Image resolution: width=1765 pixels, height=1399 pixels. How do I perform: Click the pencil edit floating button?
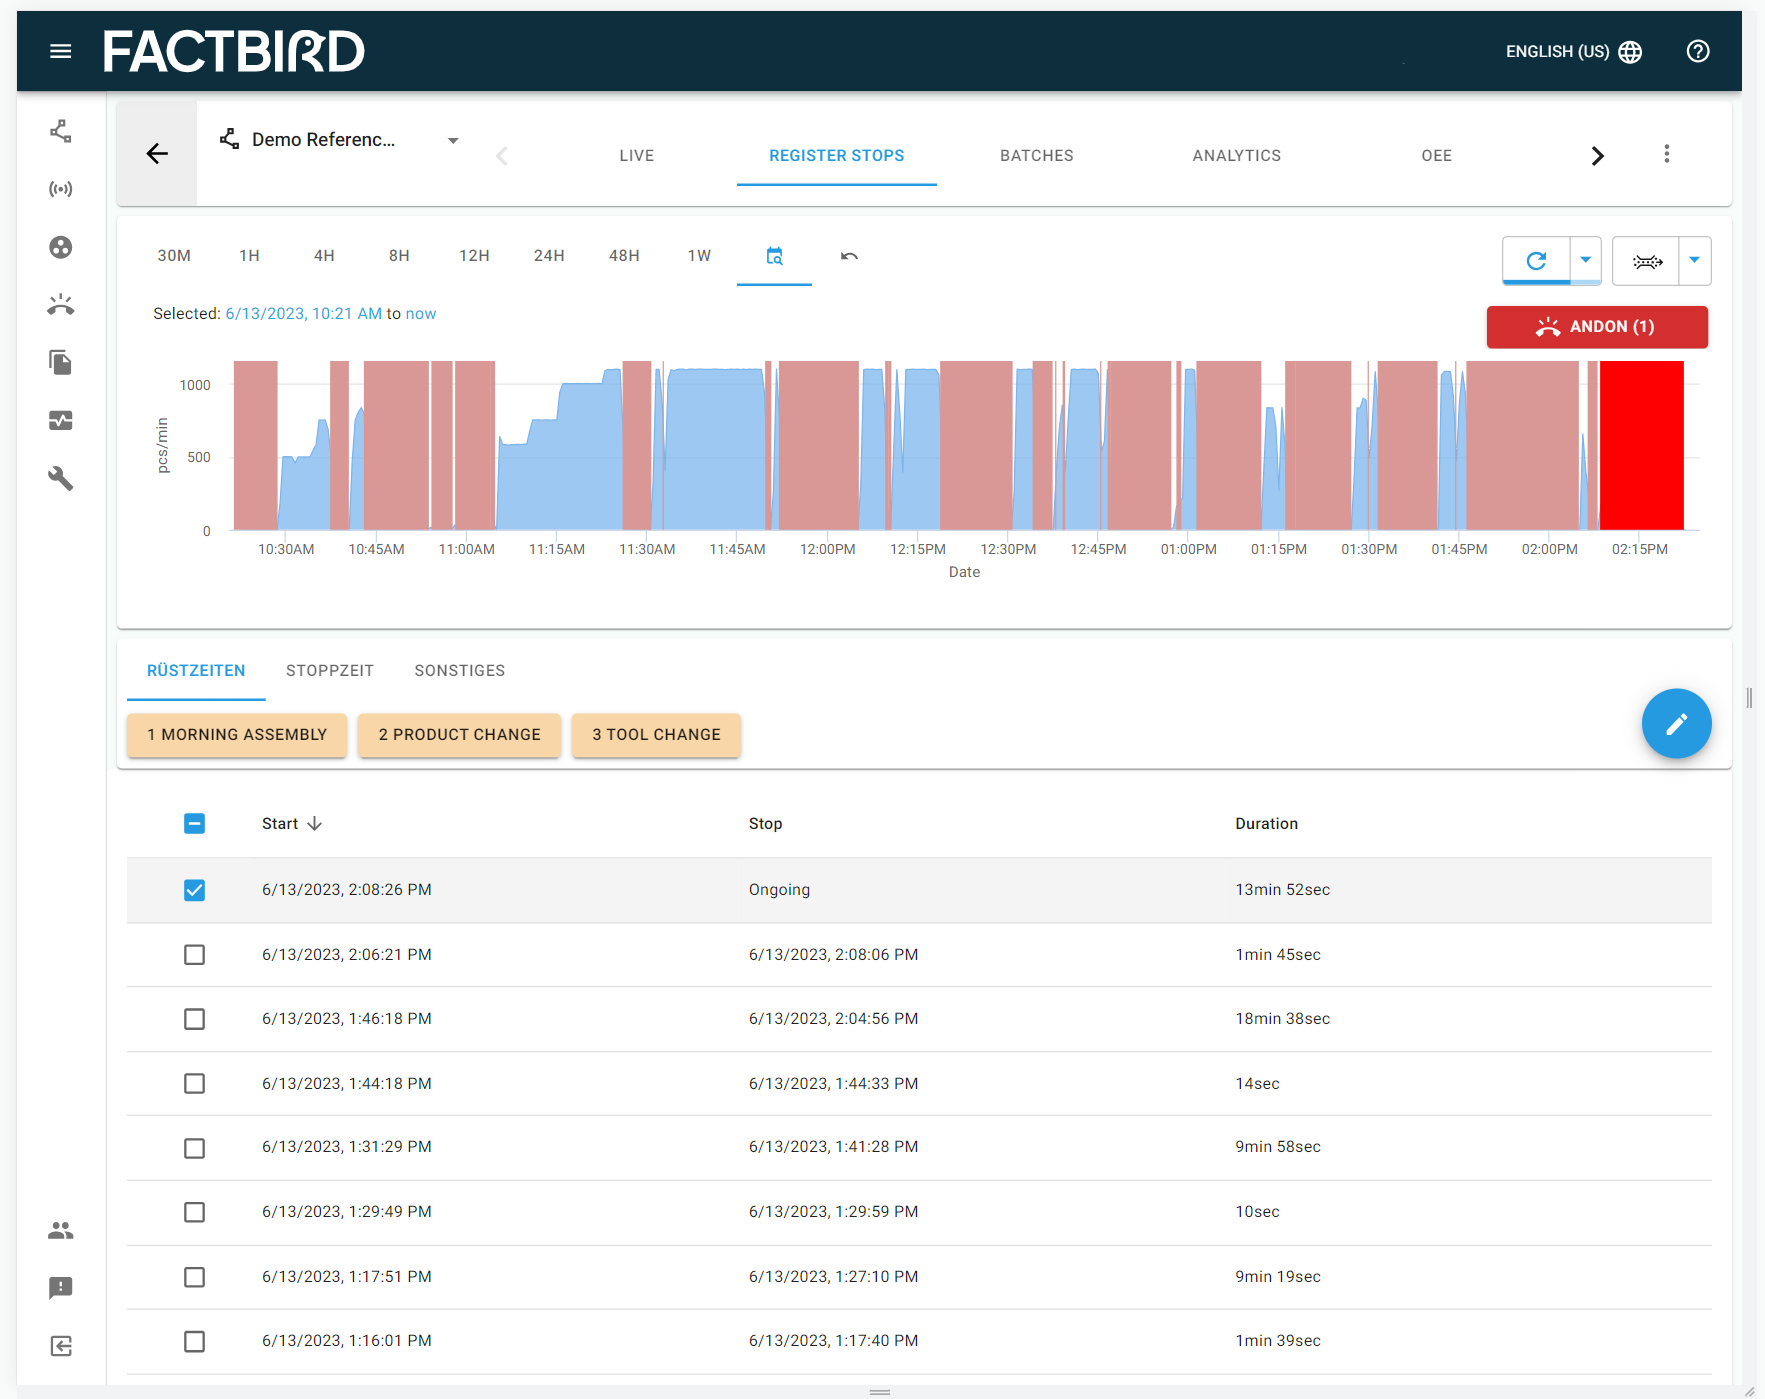(1677, 723)
